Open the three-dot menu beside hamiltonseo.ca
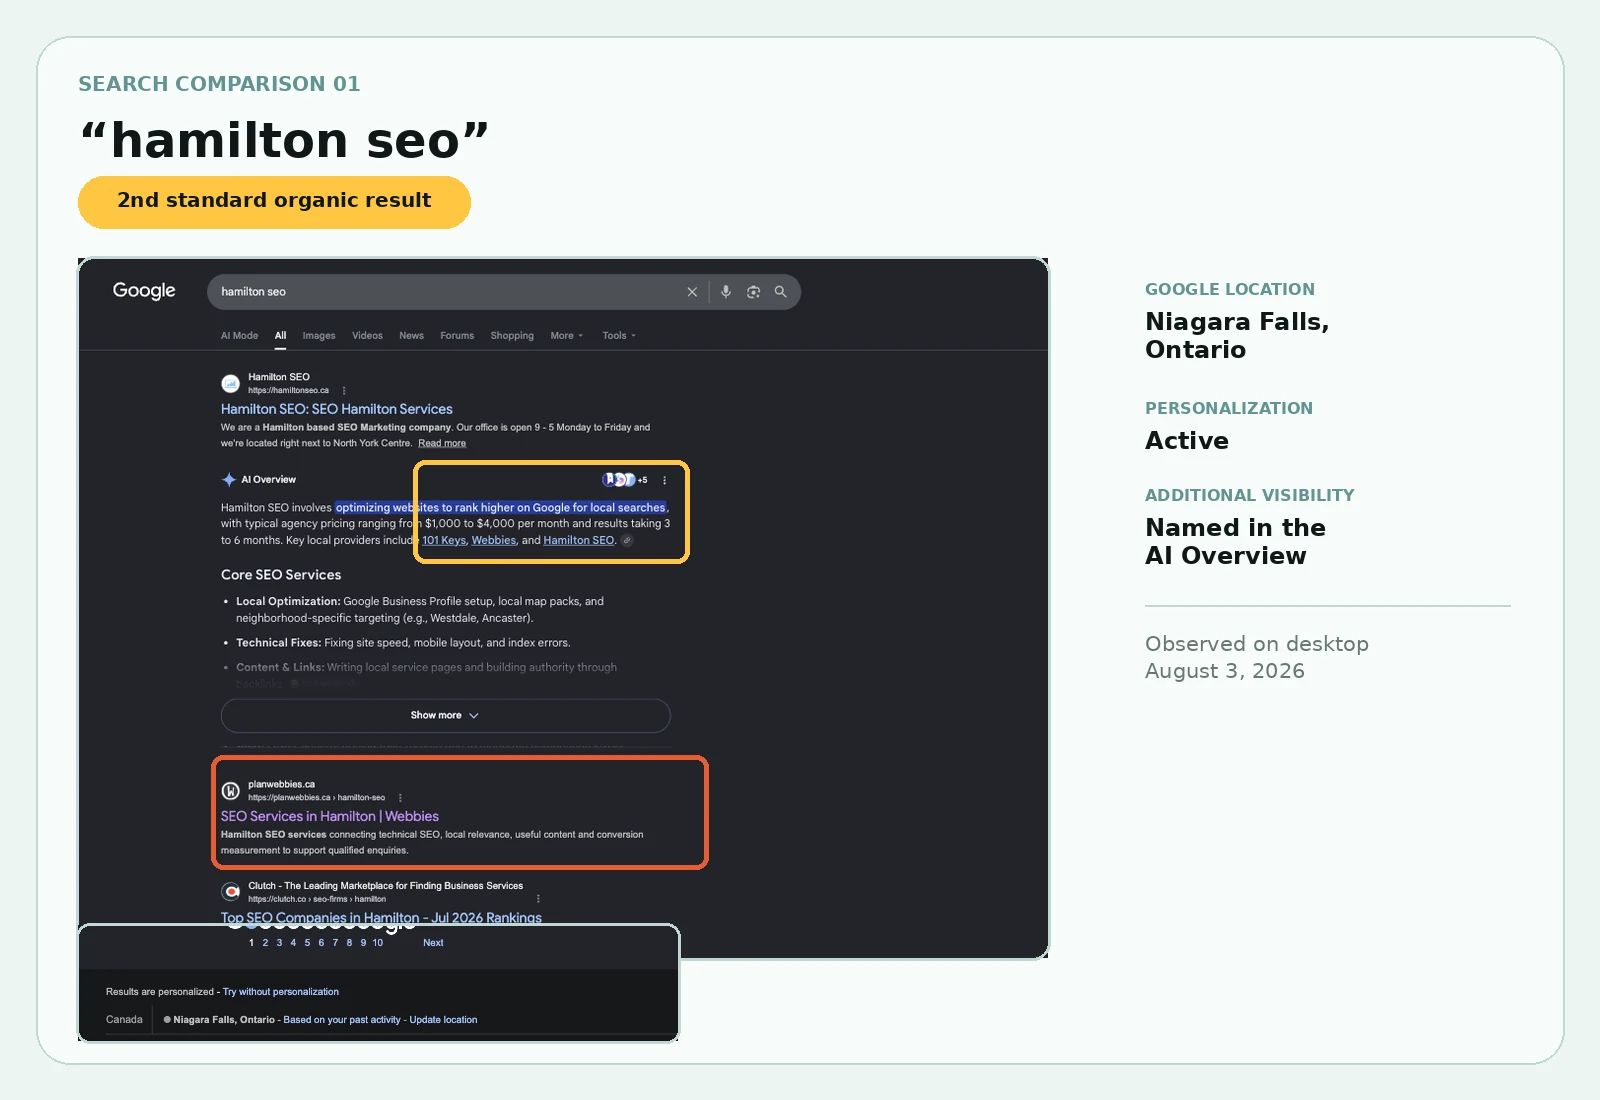Image resolution: width=1600 pixels, height=1100 pixels. coord(344,391)
